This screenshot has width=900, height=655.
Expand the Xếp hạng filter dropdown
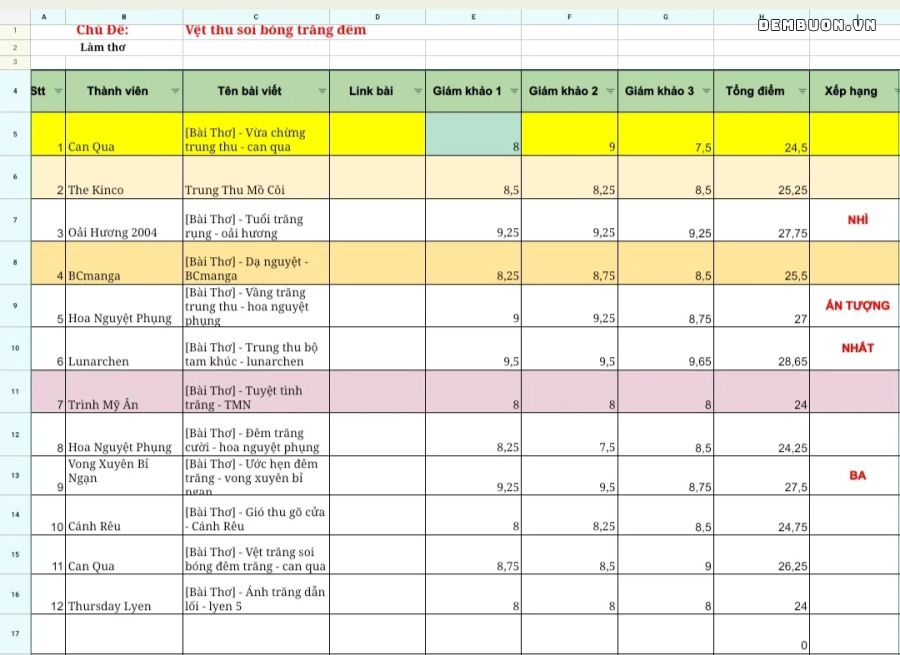(897, 91)
